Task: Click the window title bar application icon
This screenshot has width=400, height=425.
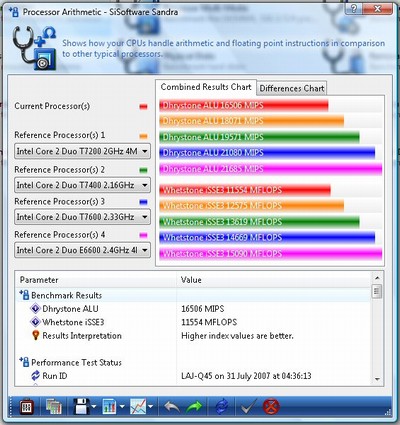Action: click(14, 12)
